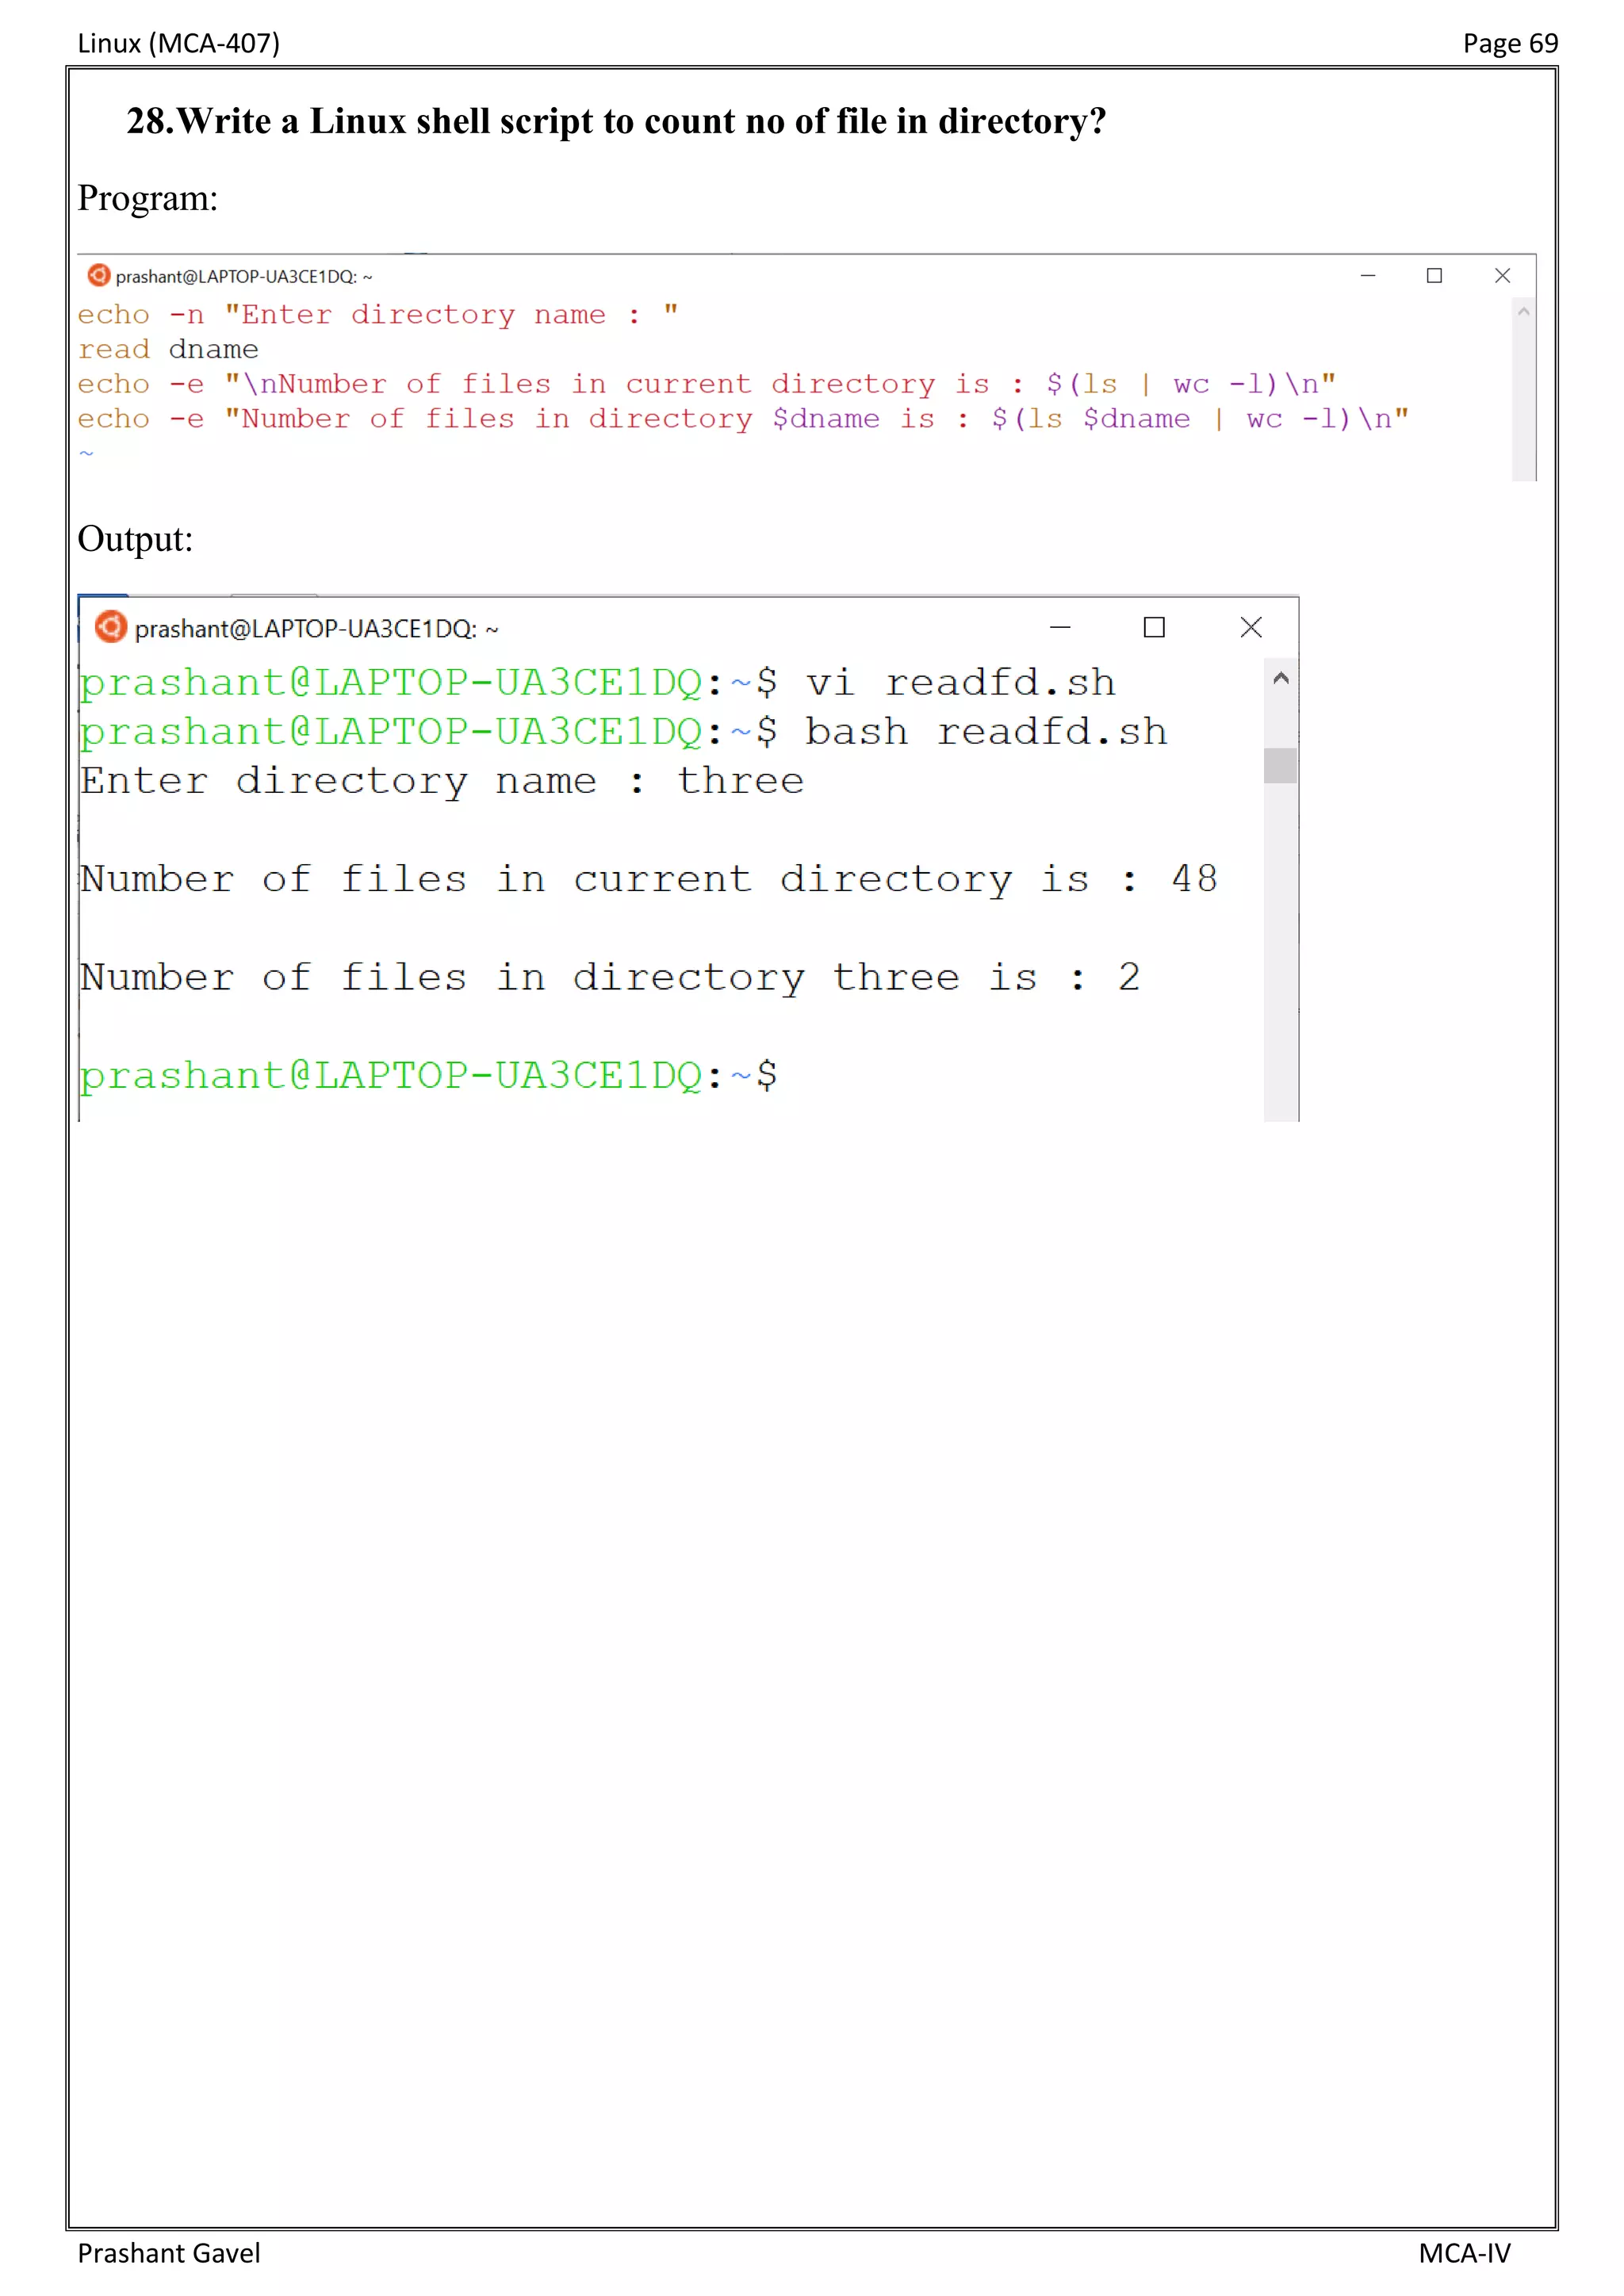Click the question 28 heading

pos(616,121)
